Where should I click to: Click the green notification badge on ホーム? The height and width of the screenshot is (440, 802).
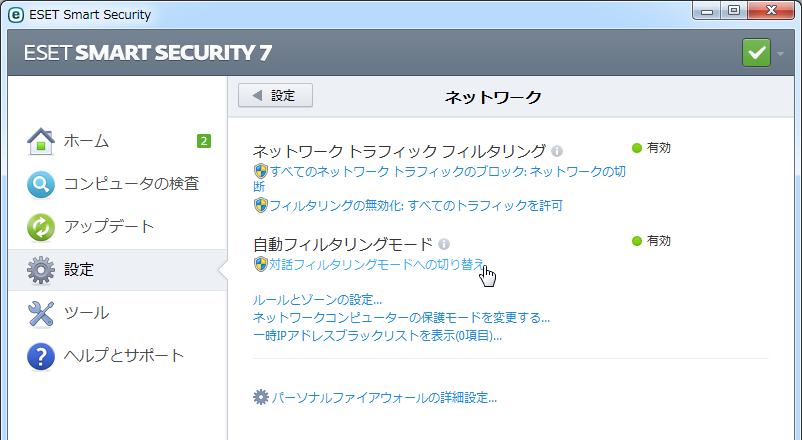pyautogui.click(x=203, y=141)
